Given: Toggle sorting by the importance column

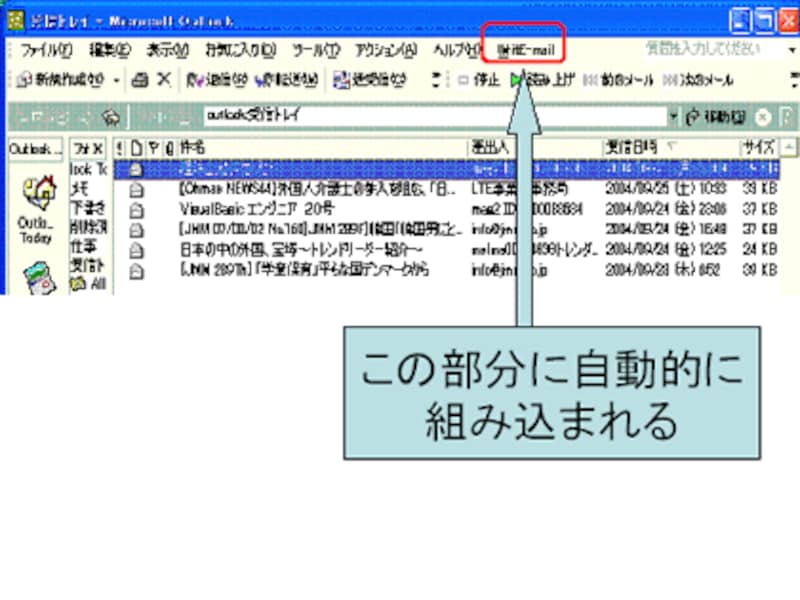Looking at the screenshot, I should pos(119,146).
